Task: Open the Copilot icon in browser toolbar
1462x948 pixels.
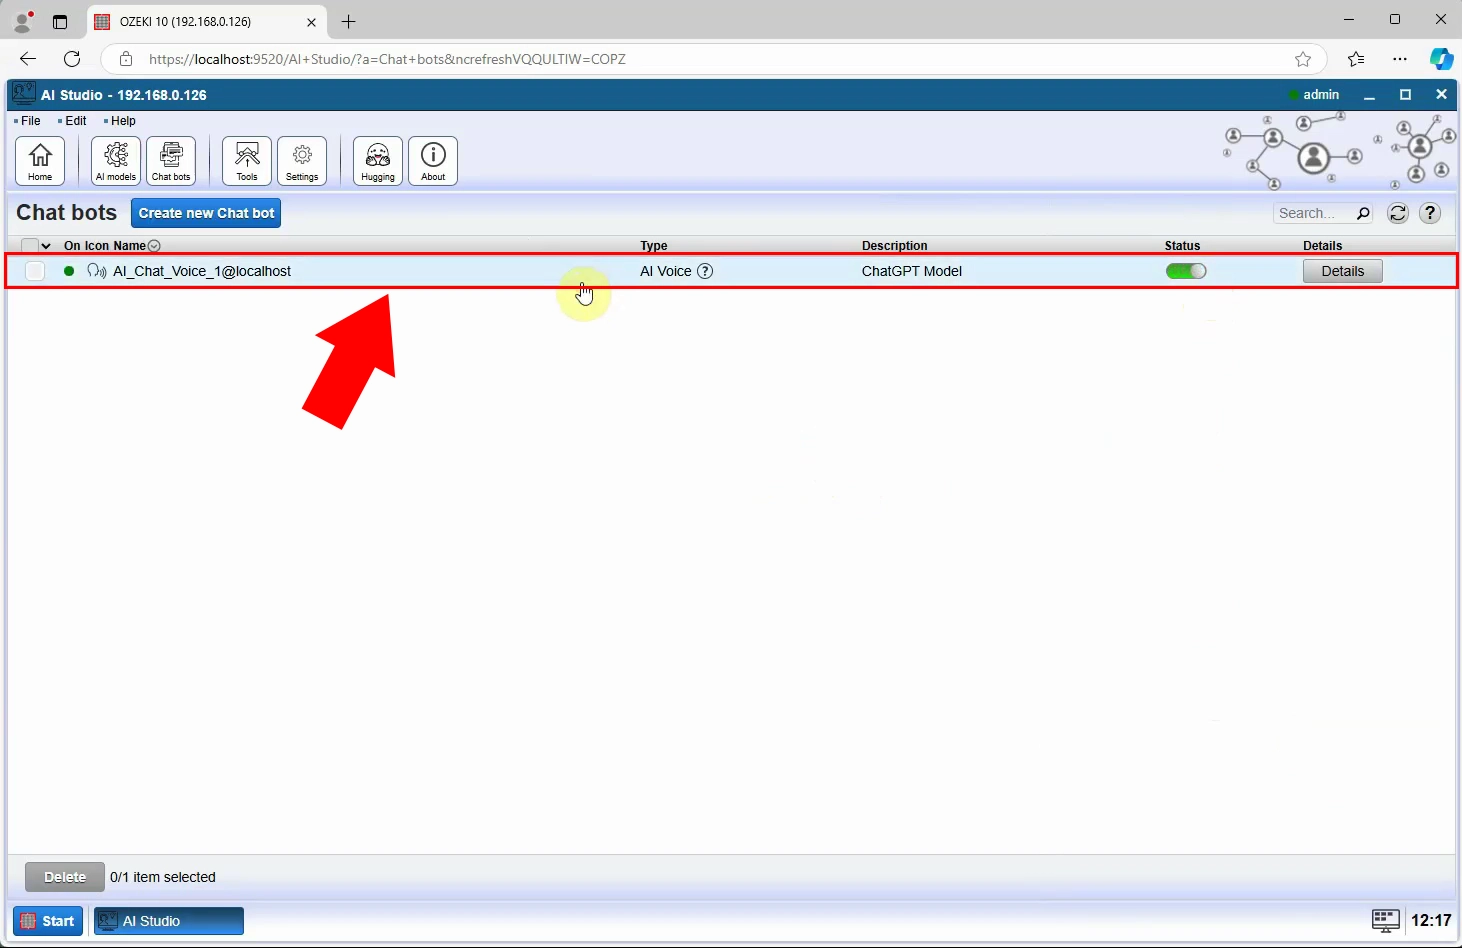Action: coord(1441,59)
